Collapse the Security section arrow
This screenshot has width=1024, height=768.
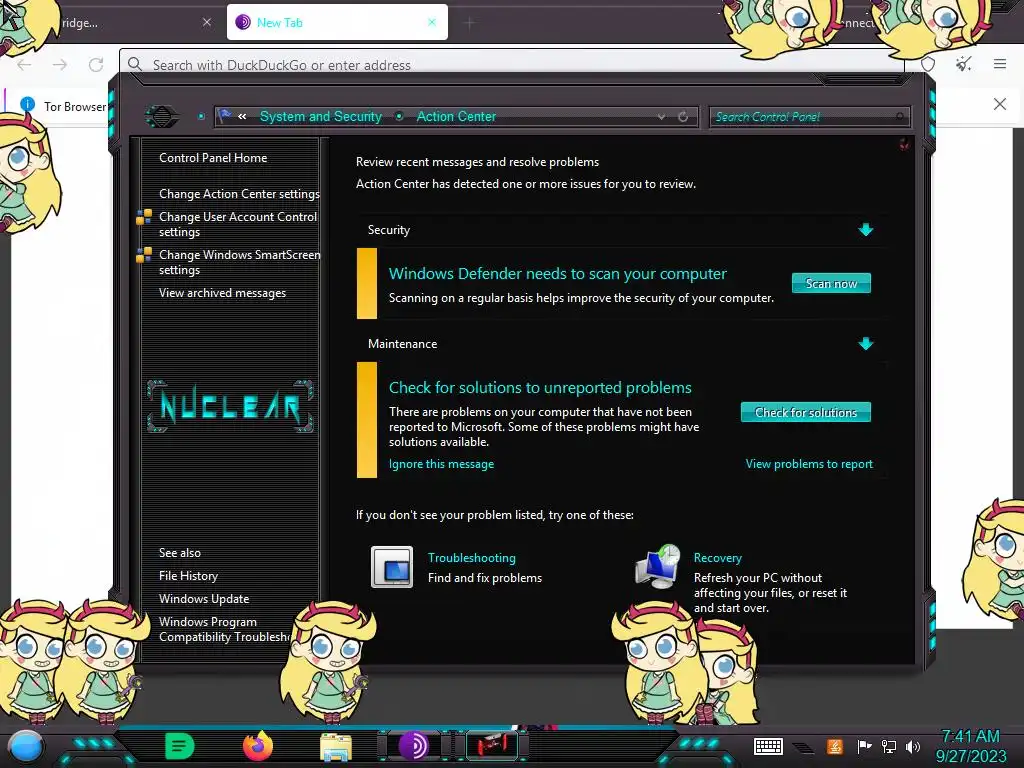[865, 229]
